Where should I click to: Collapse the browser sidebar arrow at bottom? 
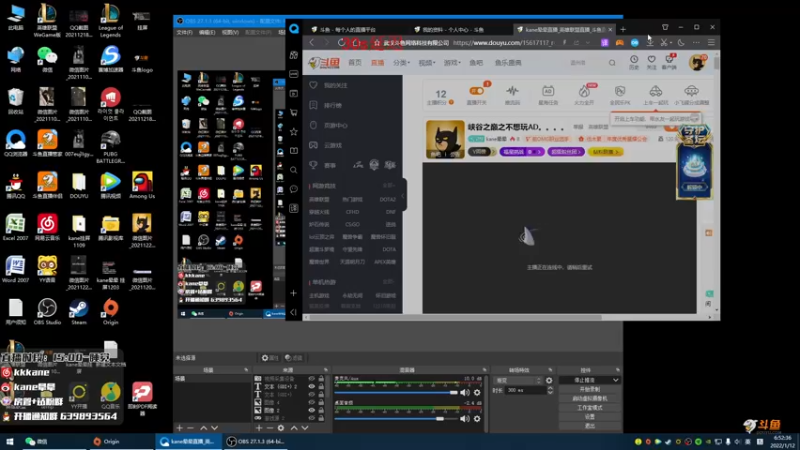pos(294,312)
